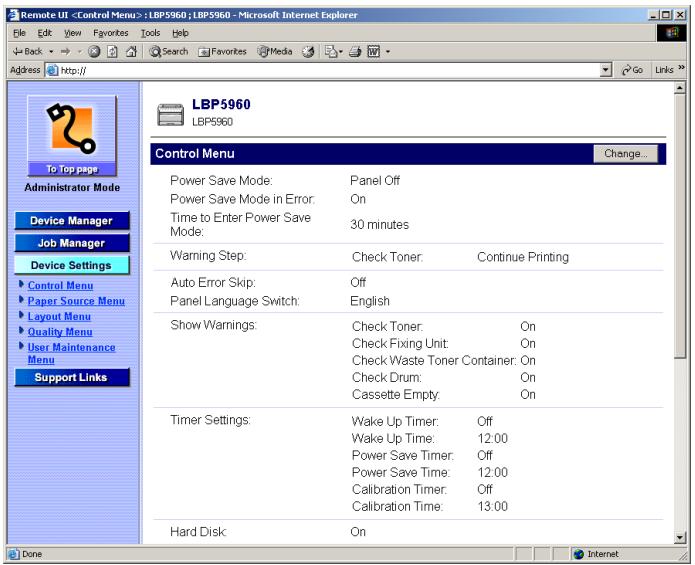Click the History icon in toolbar
Viewport: 695px width, 565px height.
point(308,51)
